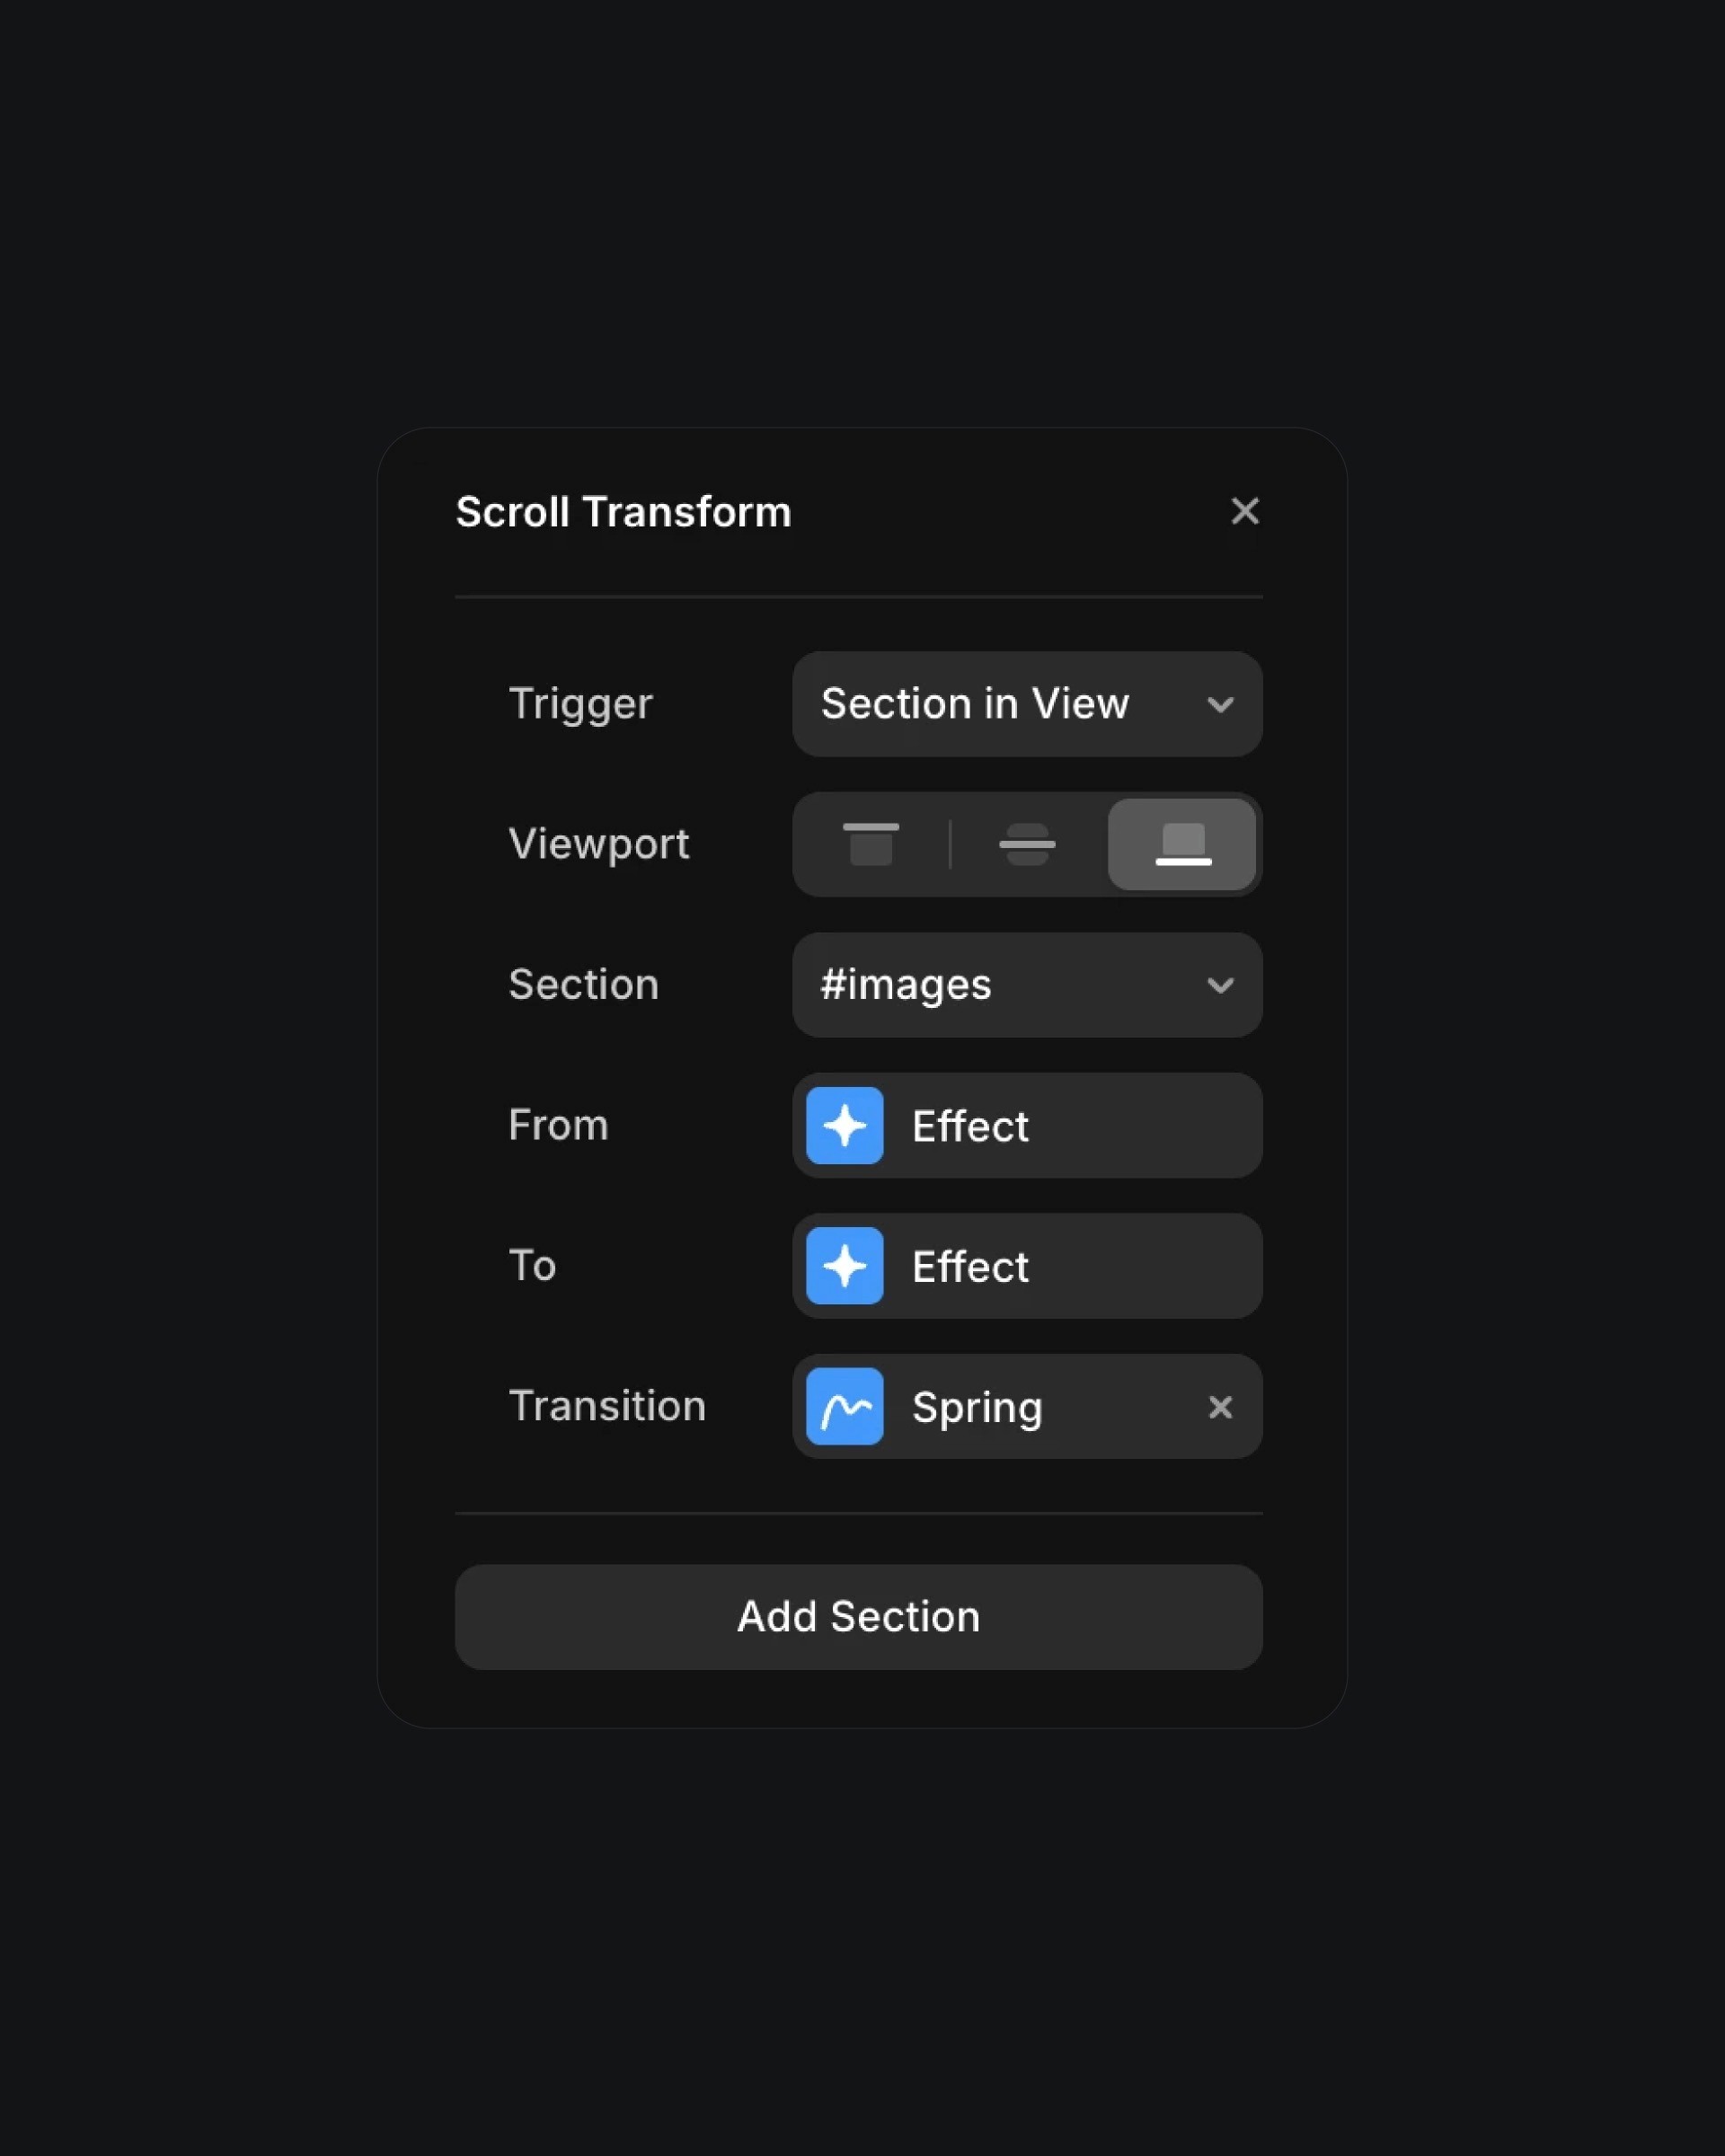
Task: Close the Scroll Transform panel
Action: tap(1244, 510)
